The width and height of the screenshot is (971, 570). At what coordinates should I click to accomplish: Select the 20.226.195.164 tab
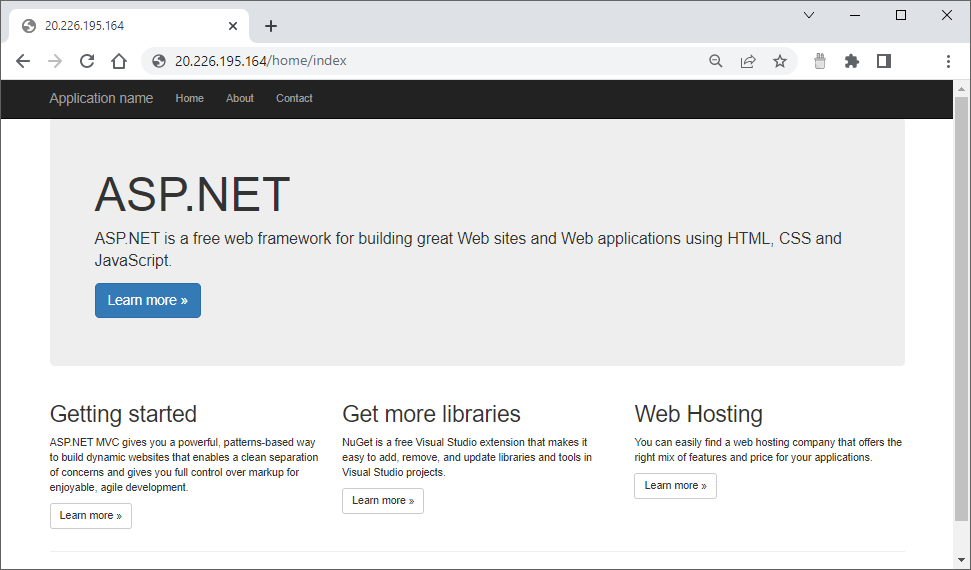tap(129, 26)
